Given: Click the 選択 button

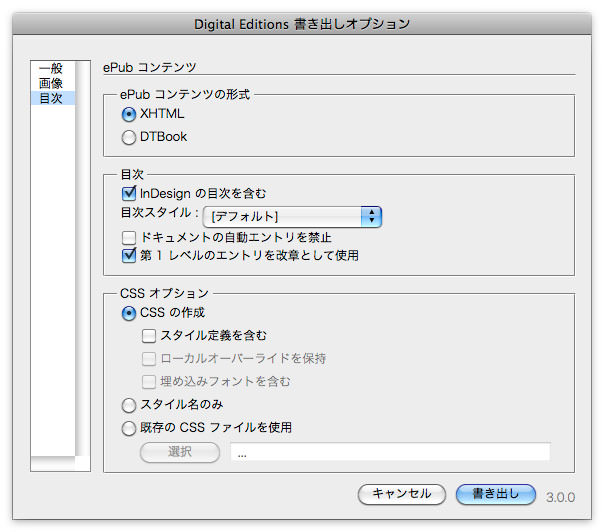Looking at the screenshot, I should tap(180, 452).
